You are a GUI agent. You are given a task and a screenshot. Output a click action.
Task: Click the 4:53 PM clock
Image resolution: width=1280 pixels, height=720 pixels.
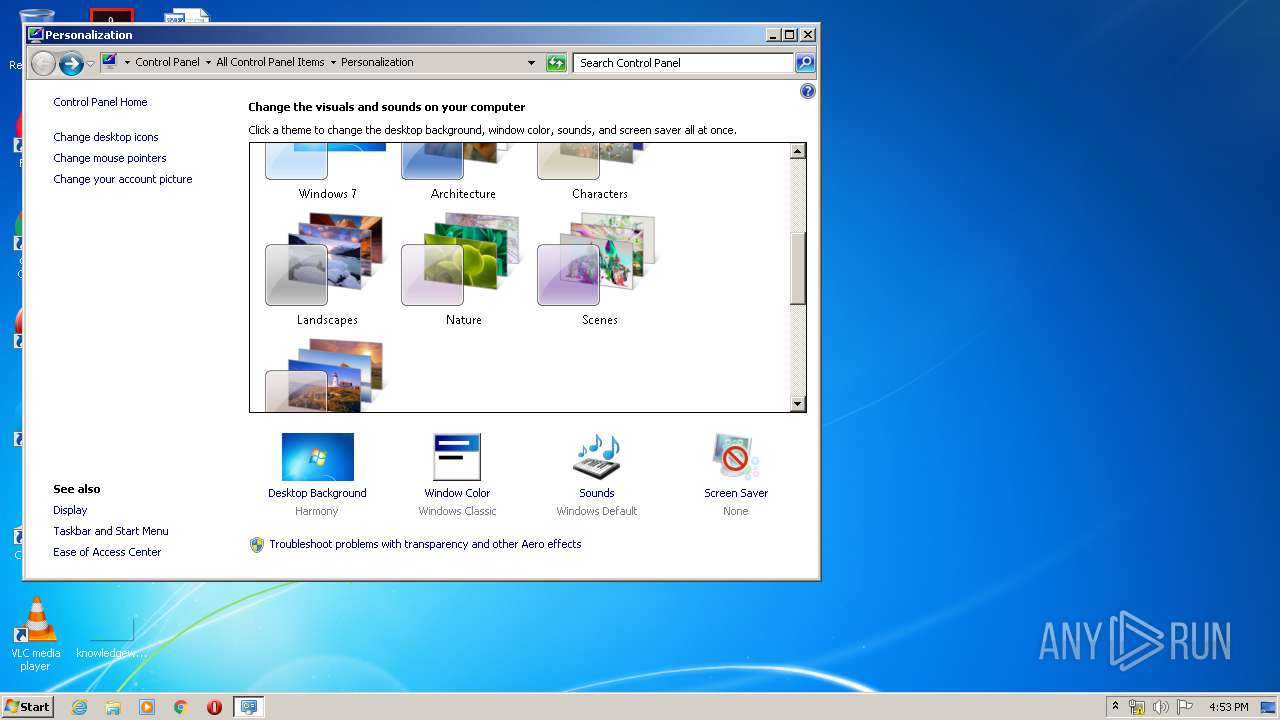(1228, 707)
